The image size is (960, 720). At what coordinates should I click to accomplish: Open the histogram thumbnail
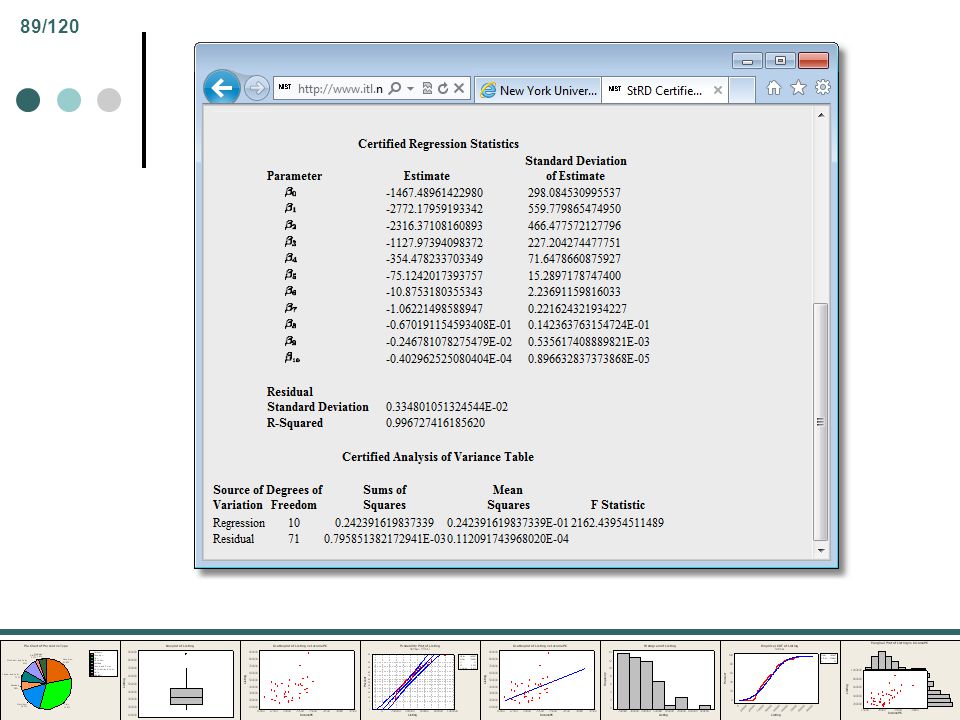pos(661,680)
